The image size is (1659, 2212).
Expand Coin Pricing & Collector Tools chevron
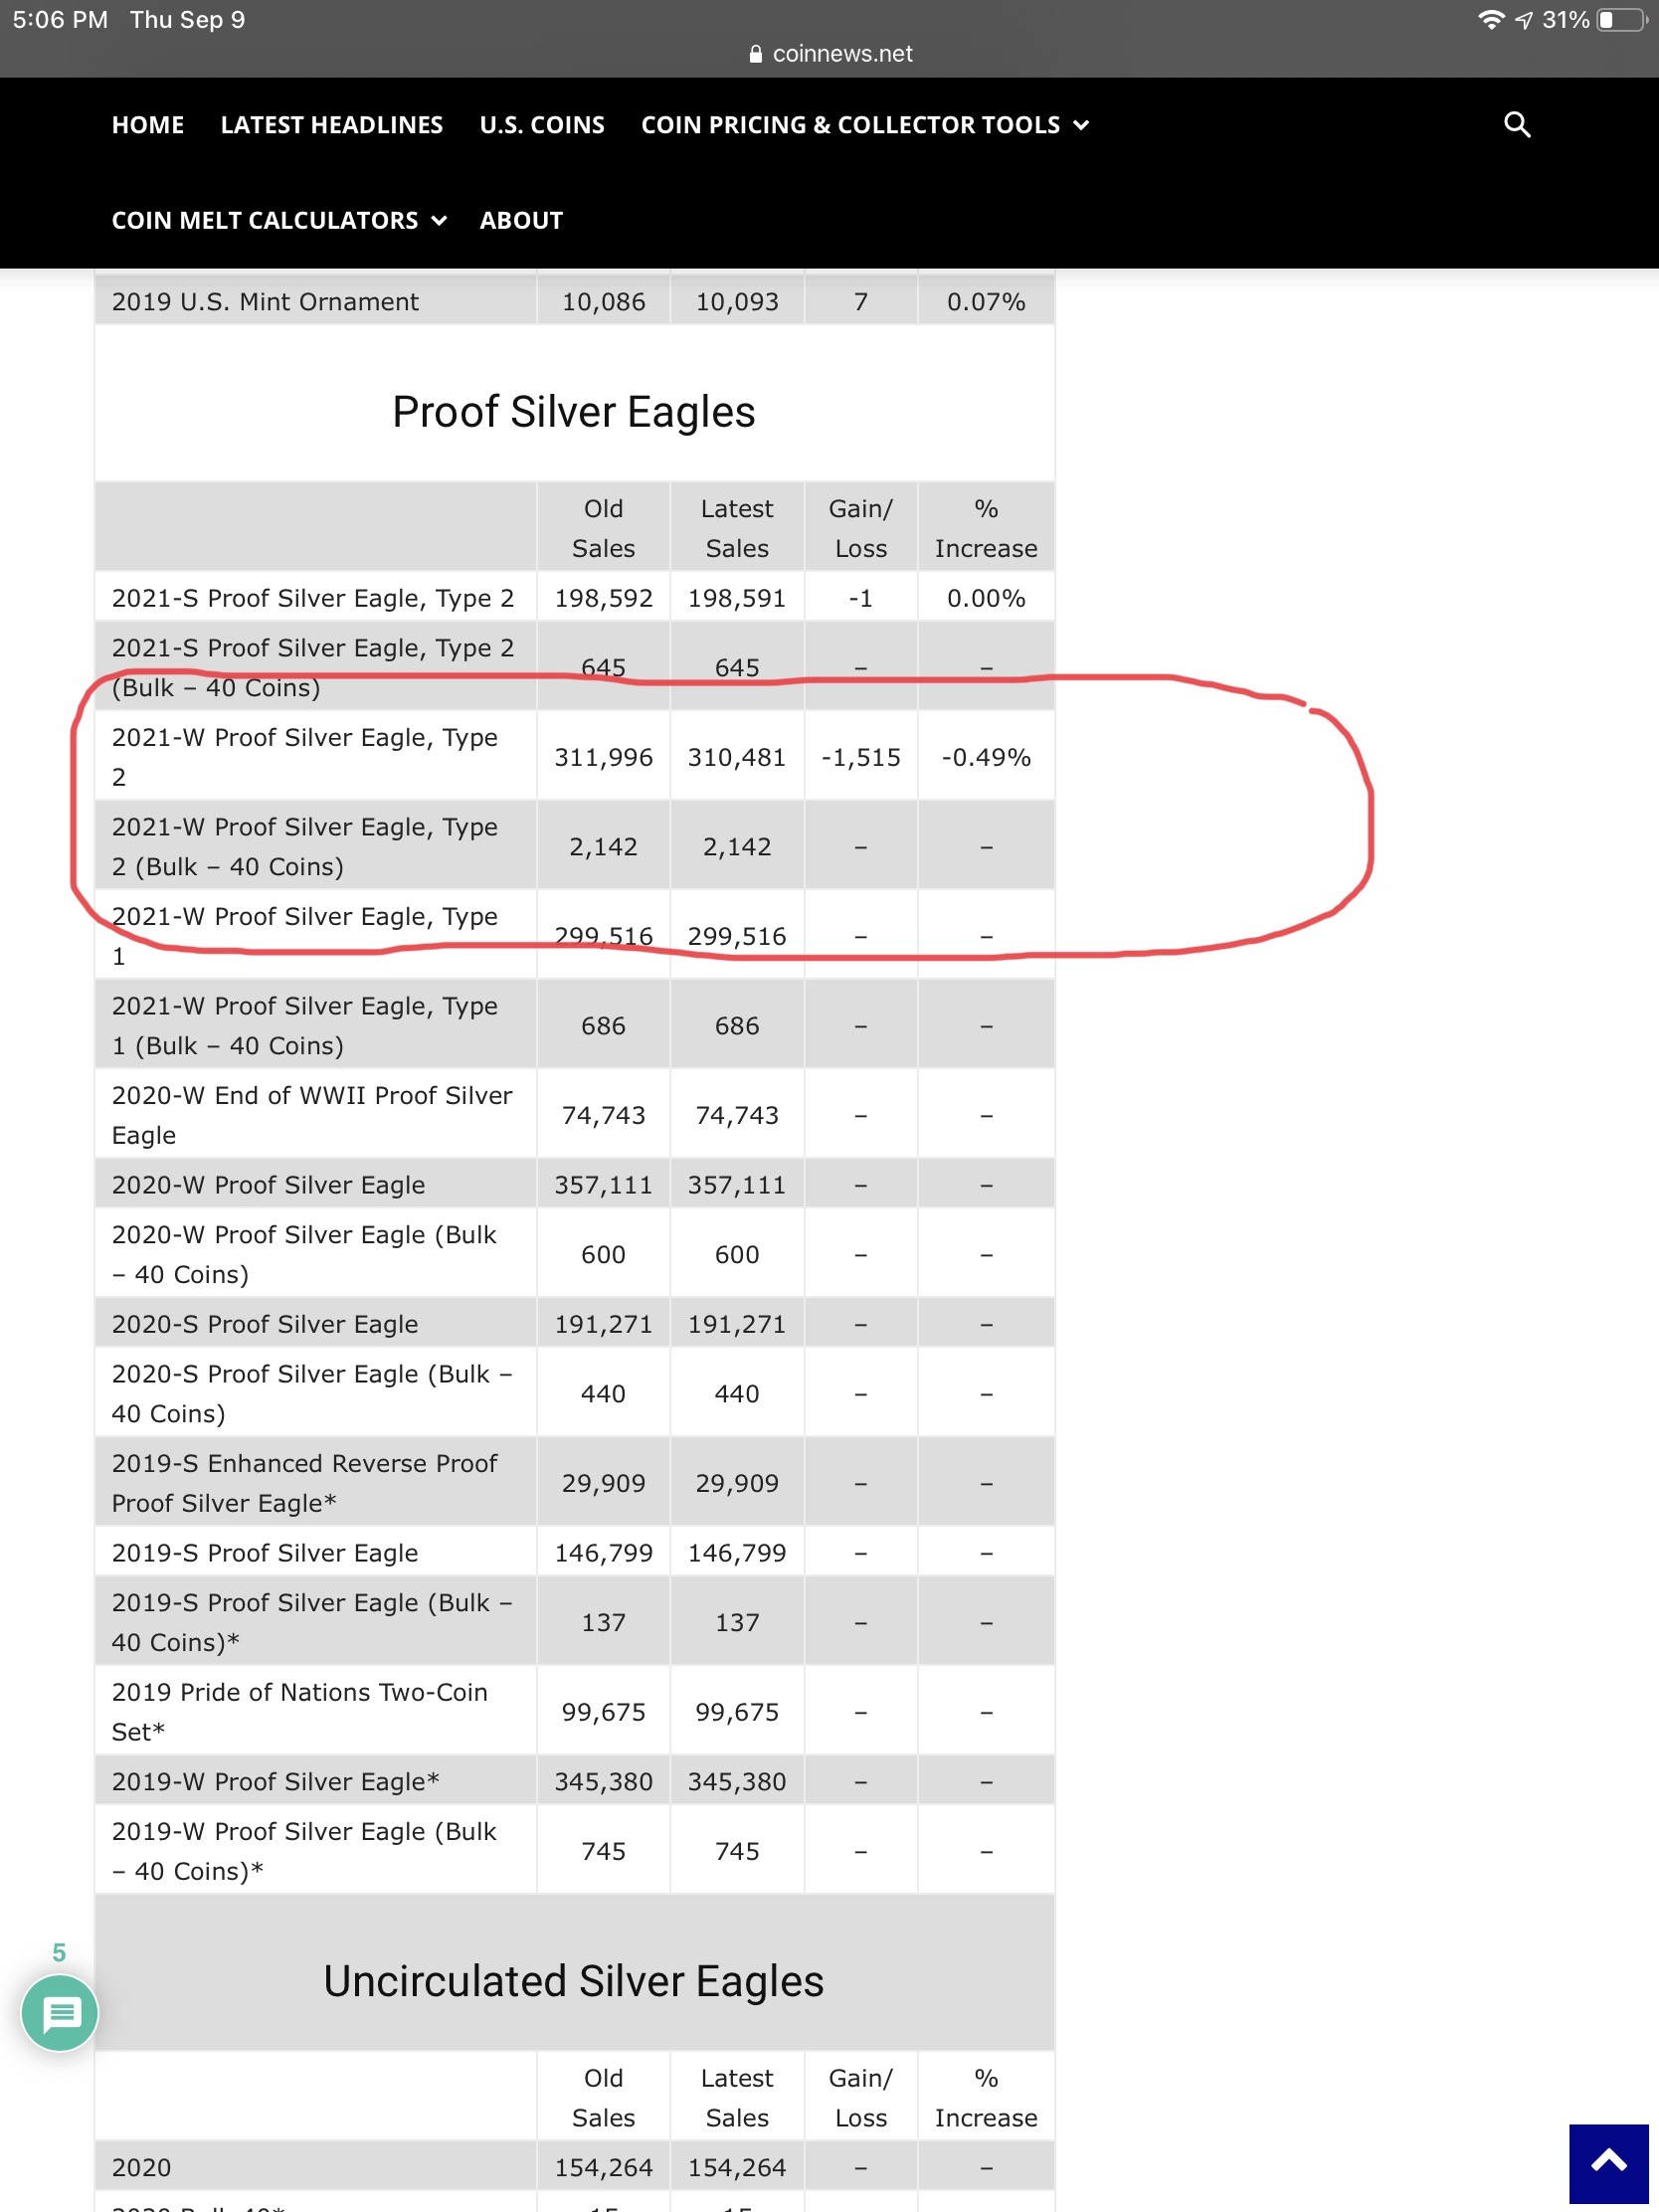tap(1081, 125)
